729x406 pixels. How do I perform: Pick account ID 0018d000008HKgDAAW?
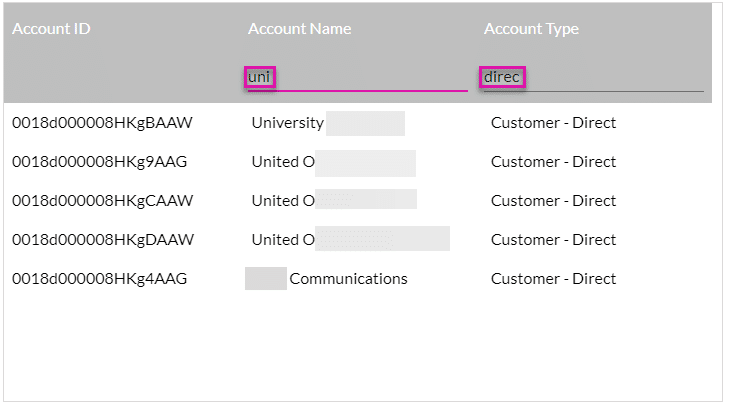[102, 240]
